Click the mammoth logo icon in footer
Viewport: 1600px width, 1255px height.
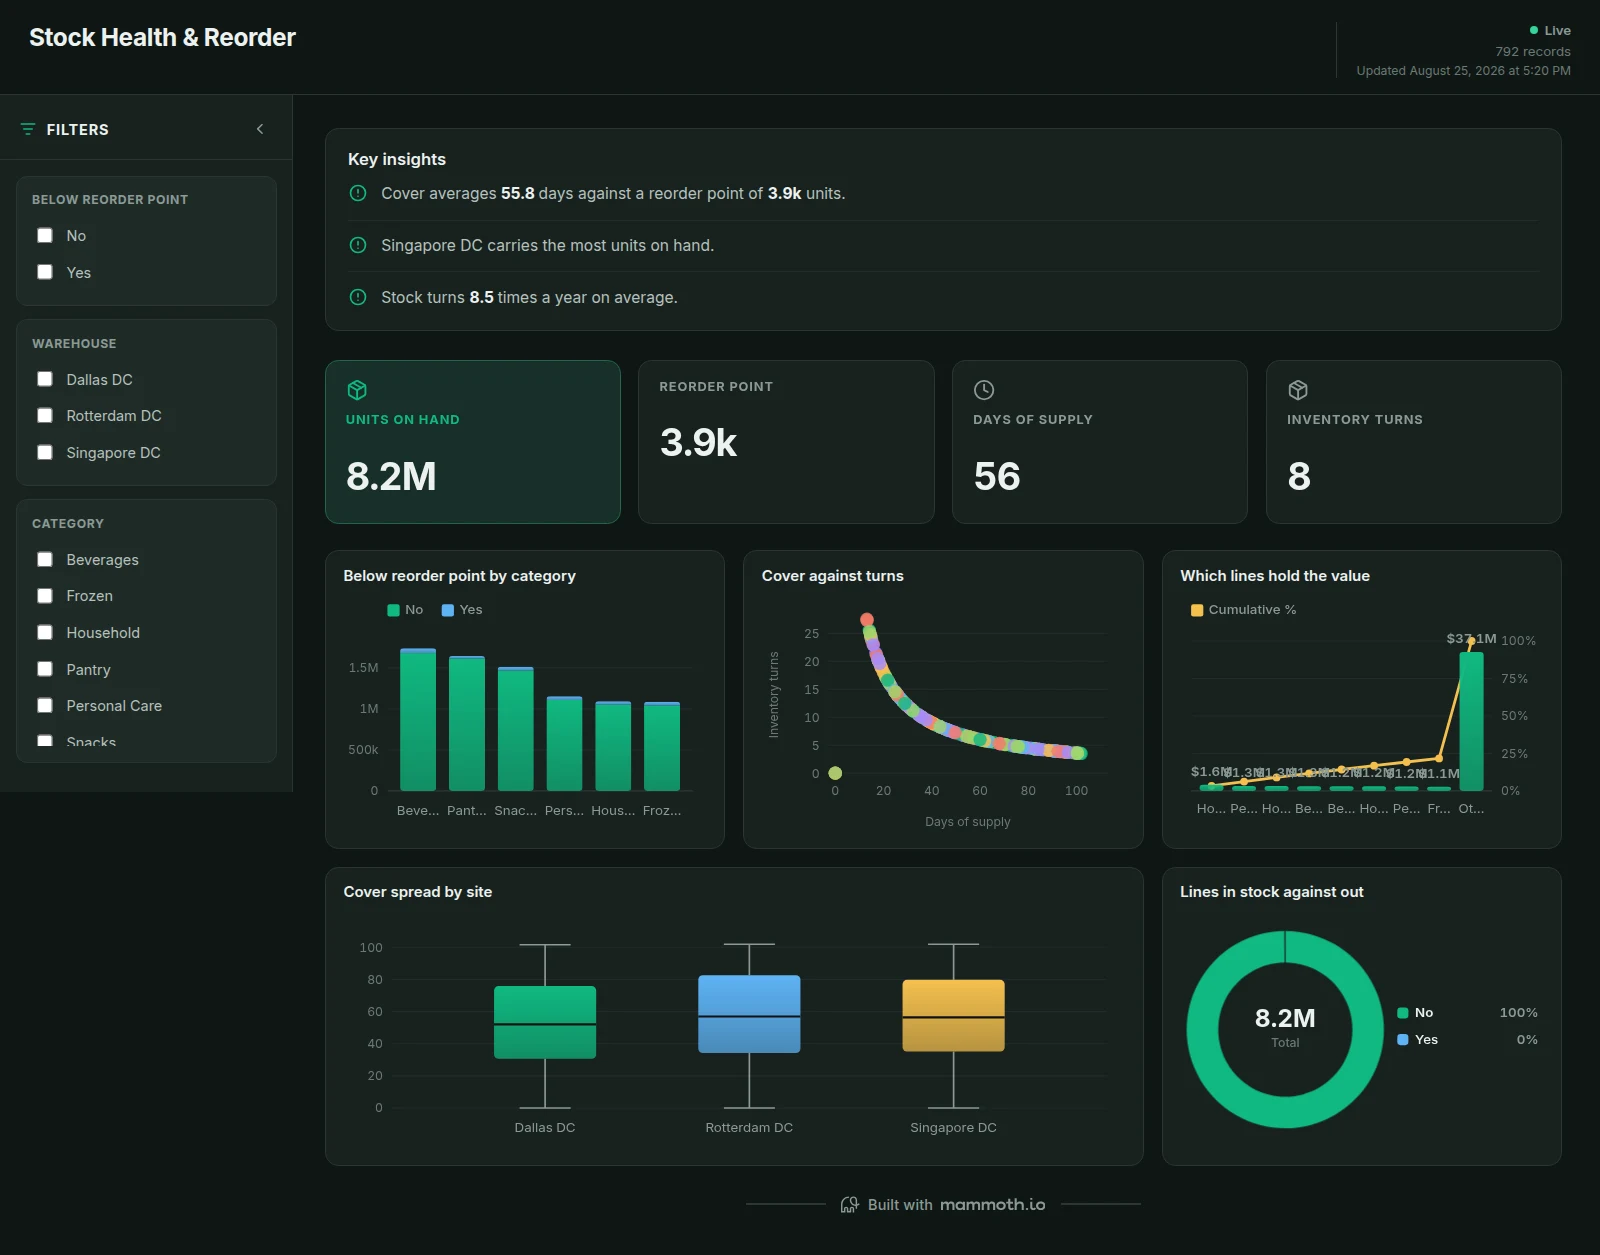(850, 1204)
